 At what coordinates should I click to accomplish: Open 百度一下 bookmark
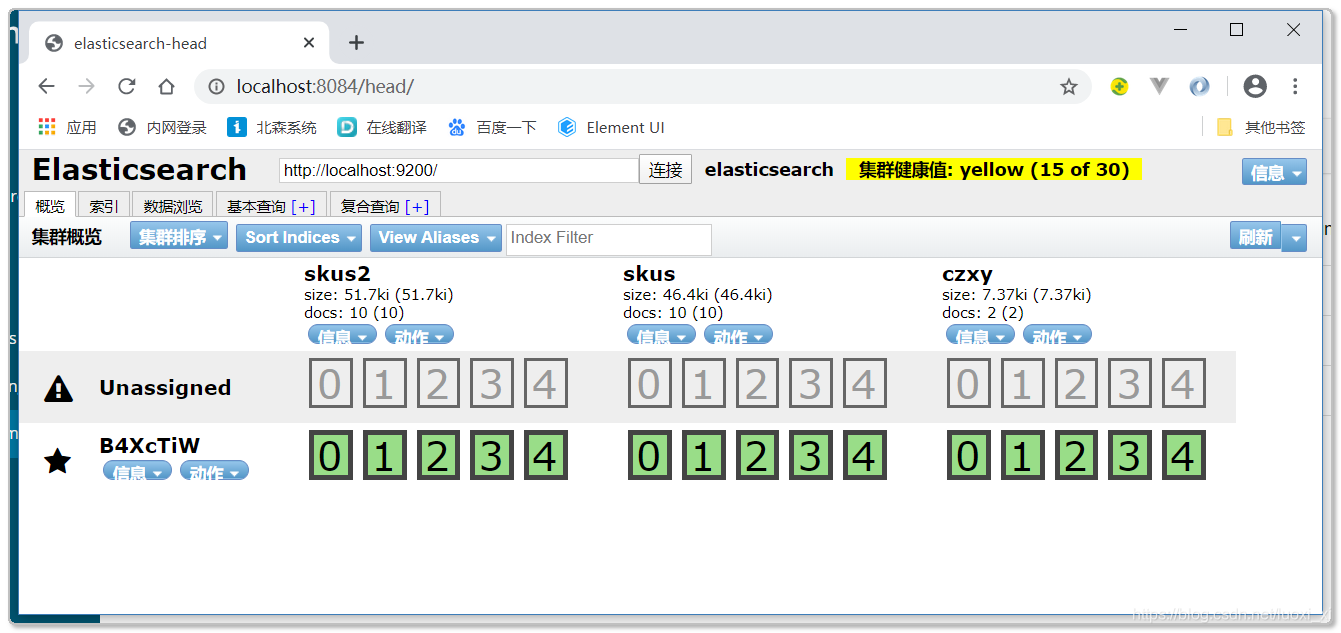pyautogui.click(x=492, y=127)
